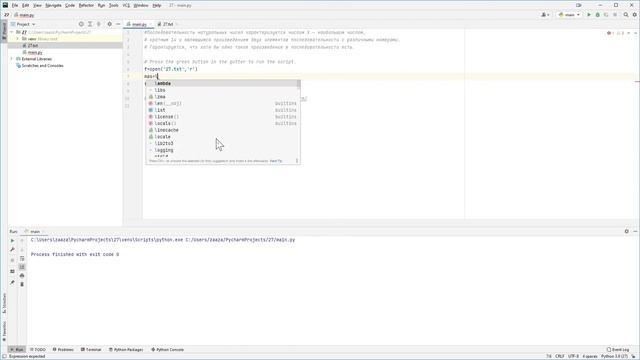Open Search Everywhere magnifier icon
640x360 pixels.
pyautogui.click(x=626, y=15)
